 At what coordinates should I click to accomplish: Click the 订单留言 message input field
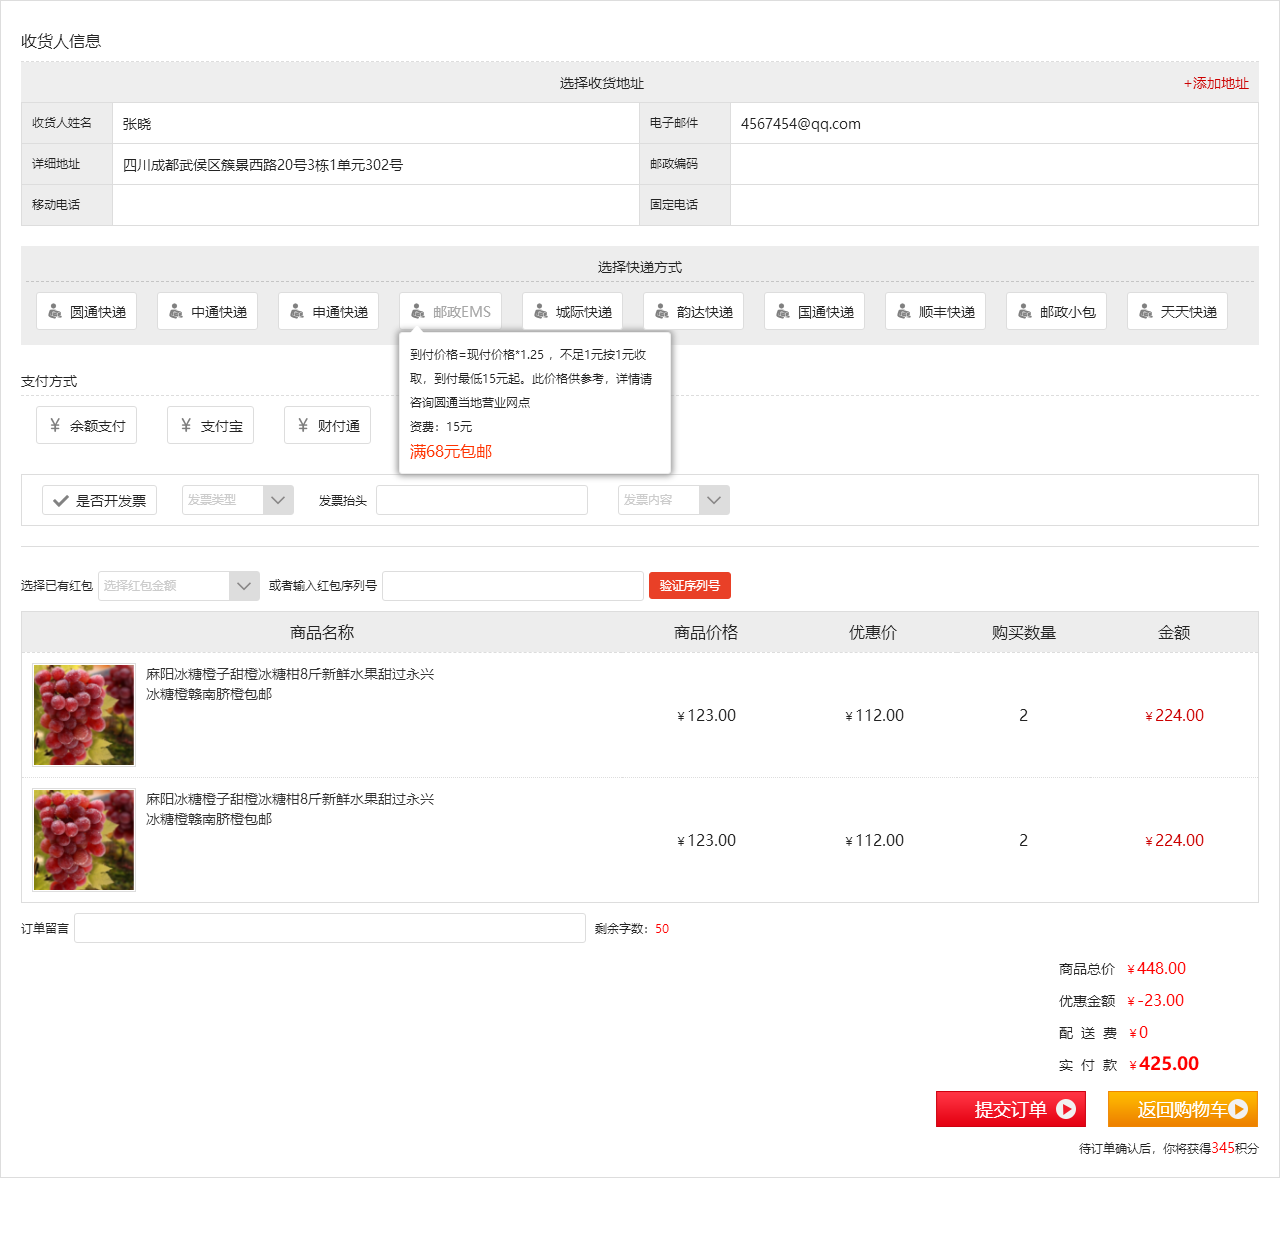(330, 928)
